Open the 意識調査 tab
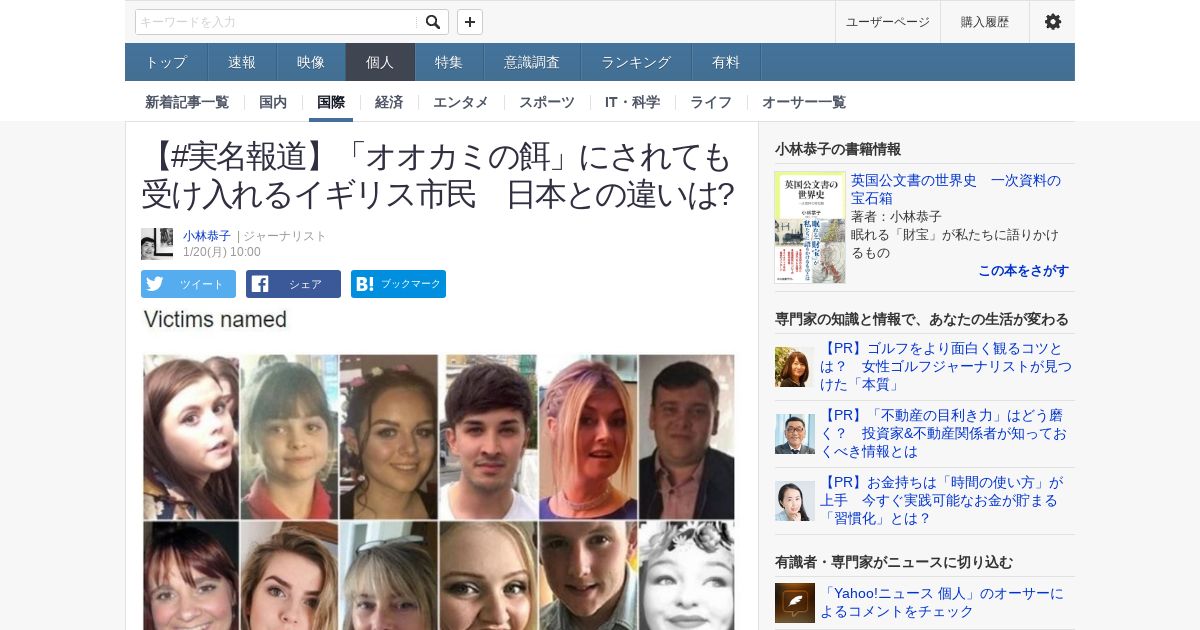Screen dimensions: 1200x630 [532, 62]
